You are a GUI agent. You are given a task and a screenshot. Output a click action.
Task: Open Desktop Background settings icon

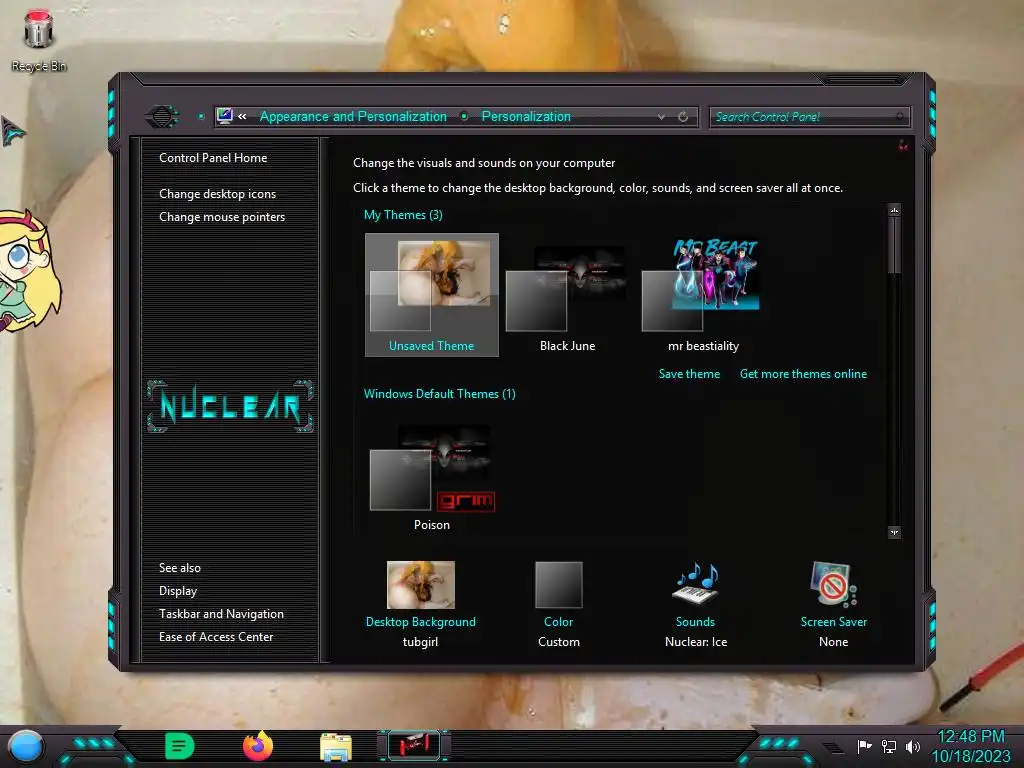point(421,584)
